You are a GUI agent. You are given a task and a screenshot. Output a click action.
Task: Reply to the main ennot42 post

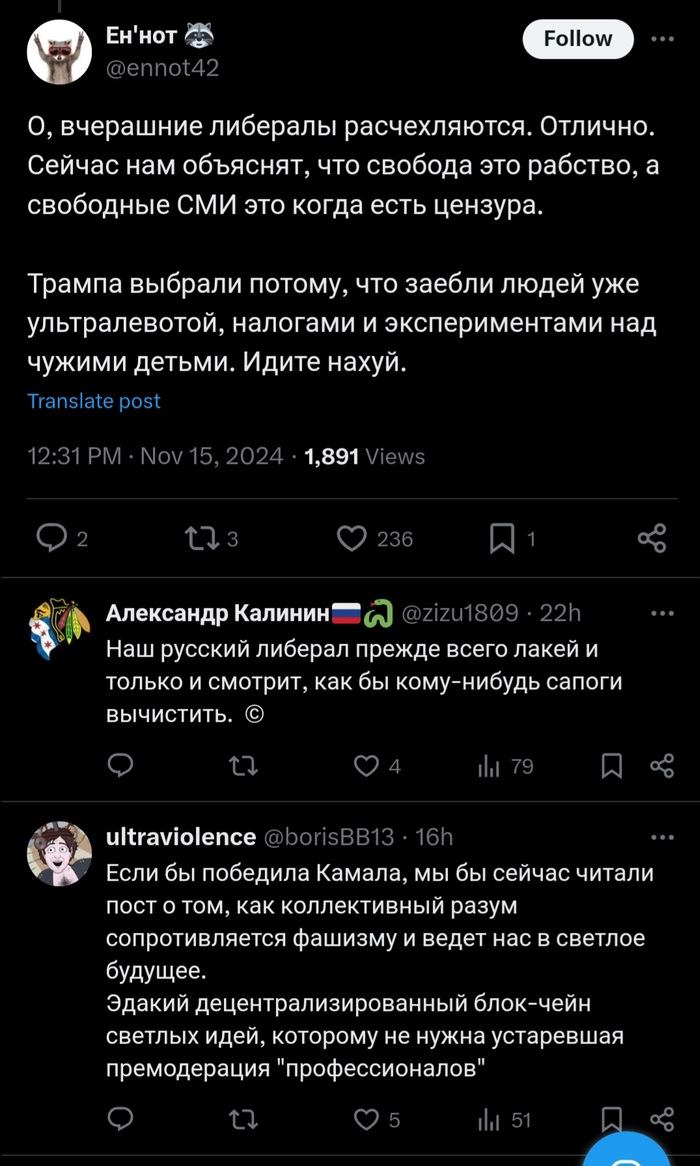point(51,539)
